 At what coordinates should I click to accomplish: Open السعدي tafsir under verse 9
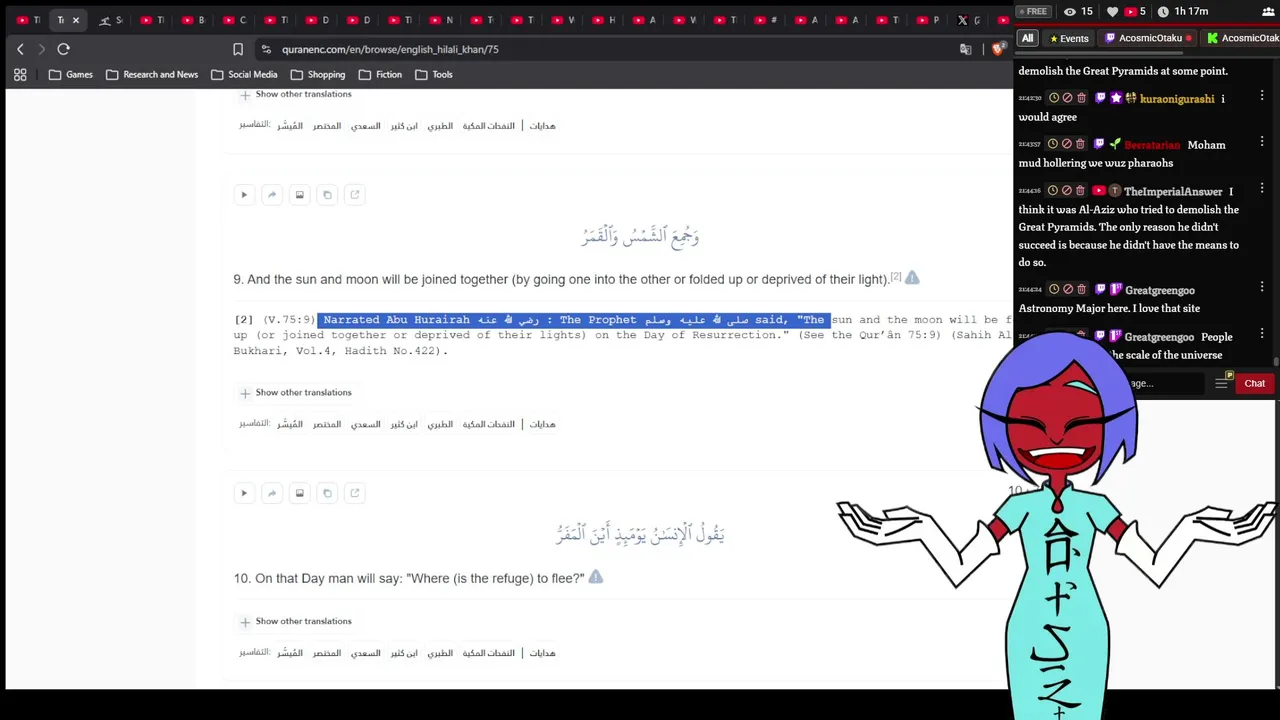point(365,424)
